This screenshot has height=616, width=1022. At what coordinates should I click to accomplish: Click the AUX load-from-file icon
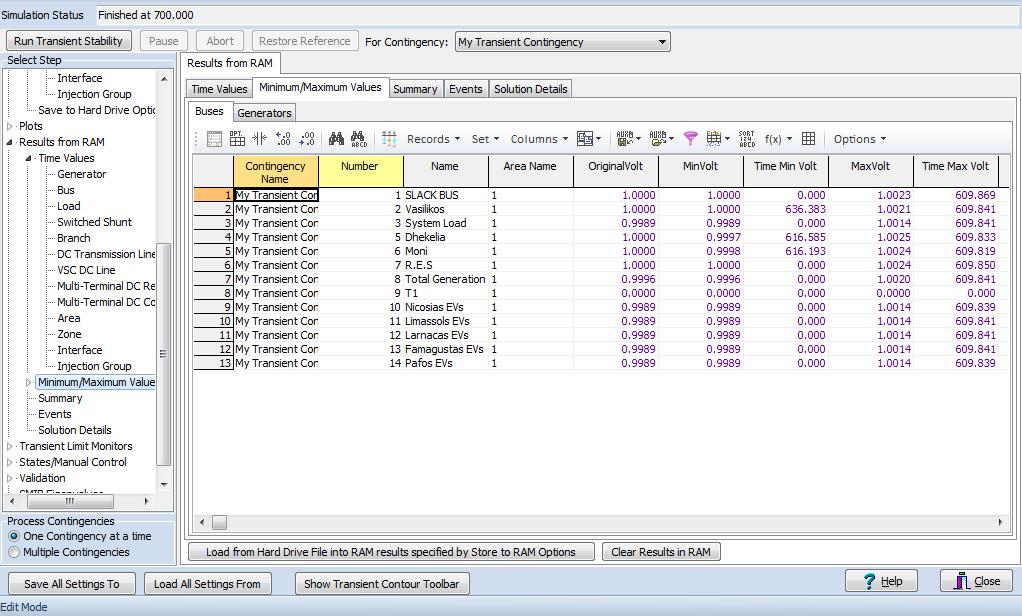point(661,139)
